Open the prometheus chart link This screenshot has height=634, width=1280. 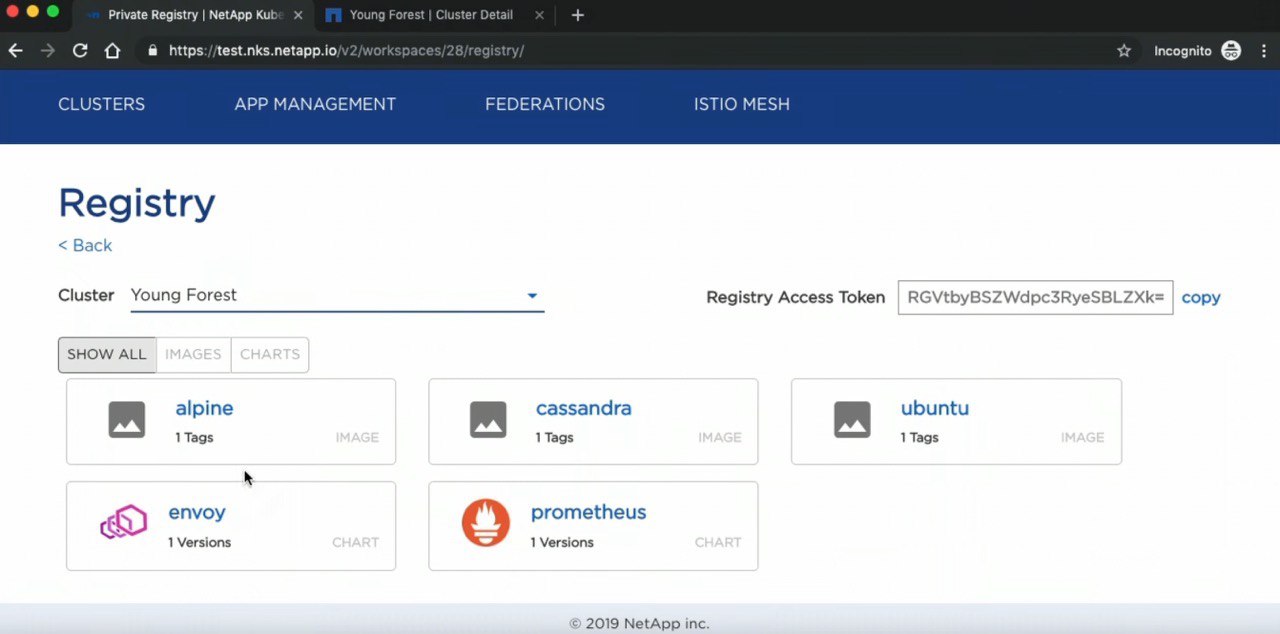click(588, 512)
